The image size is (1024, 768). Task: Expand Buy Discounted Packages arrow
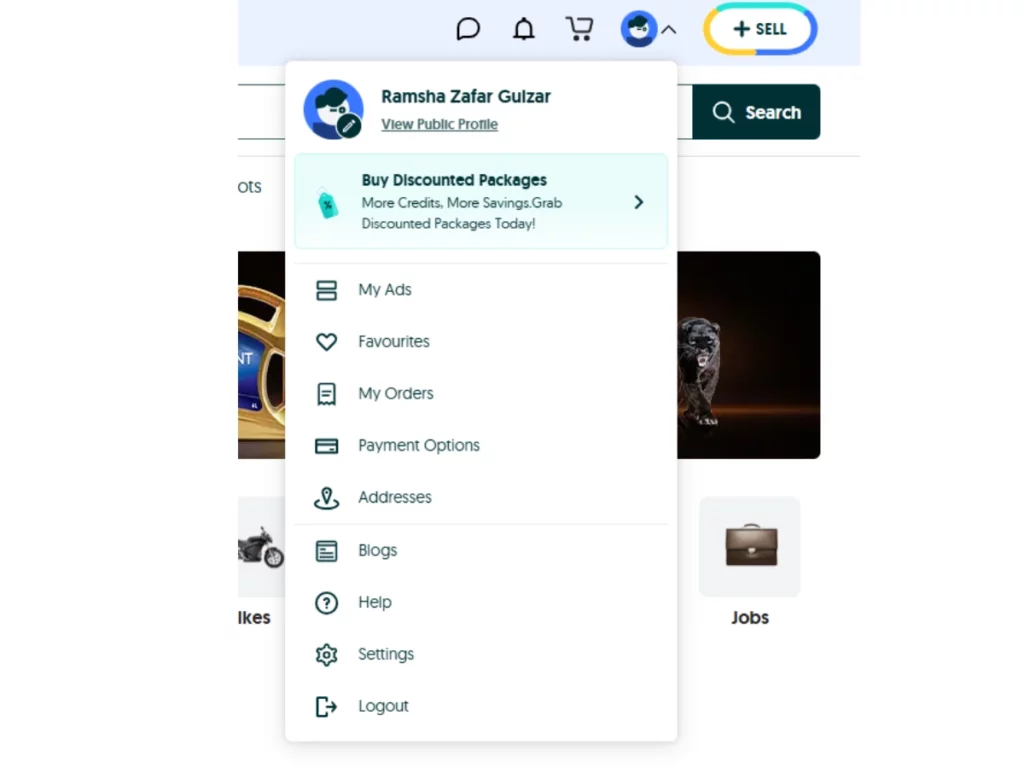click(638, 202)
